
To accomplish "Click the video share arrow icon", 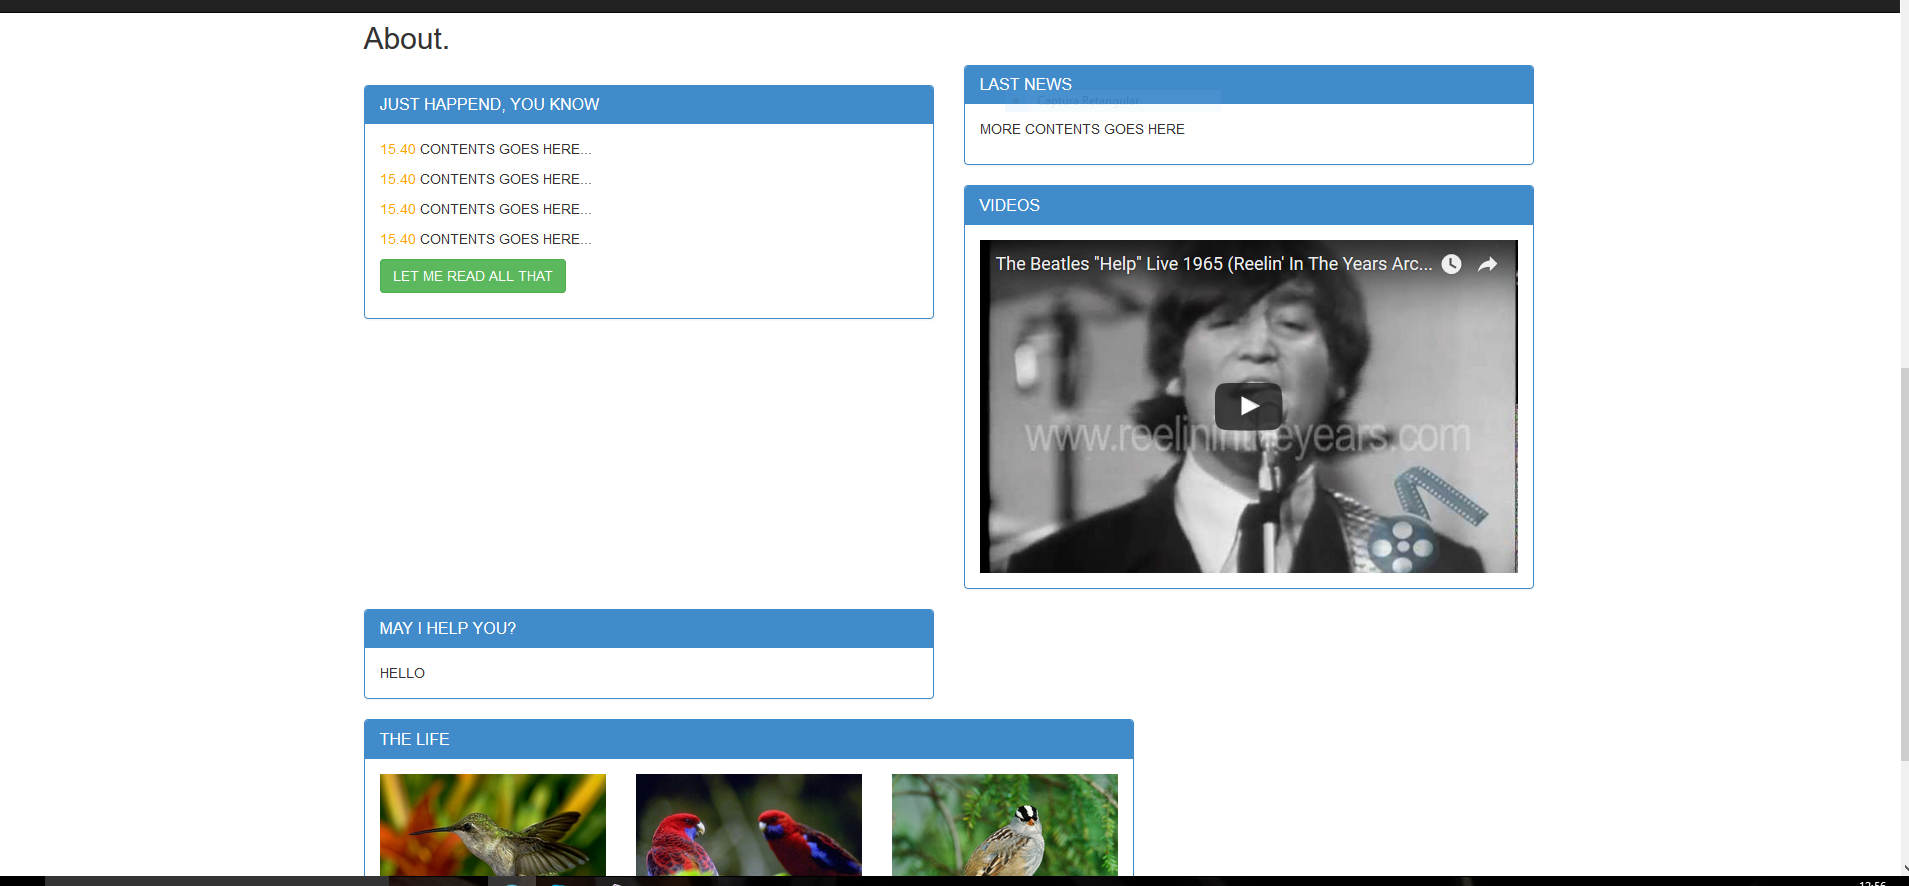I will click(x=1487, y=264).
